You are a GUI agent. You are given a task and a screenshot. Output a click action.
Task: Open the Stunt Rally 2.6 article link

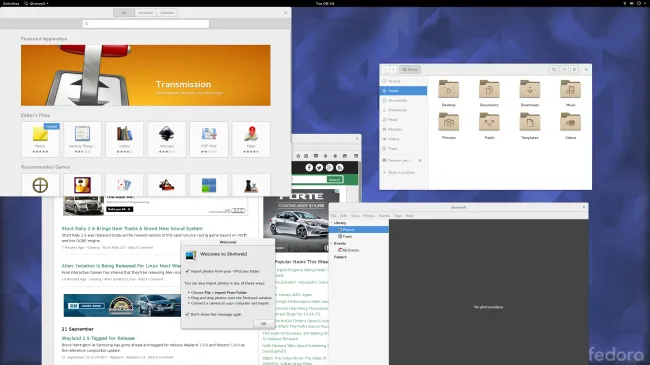(132, 229)
